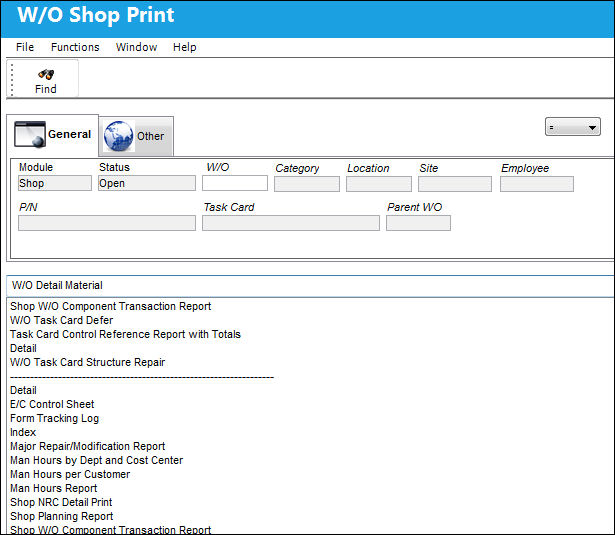Open the File menu
This screenshot has width=615, height=535.
tap(25, 47)
